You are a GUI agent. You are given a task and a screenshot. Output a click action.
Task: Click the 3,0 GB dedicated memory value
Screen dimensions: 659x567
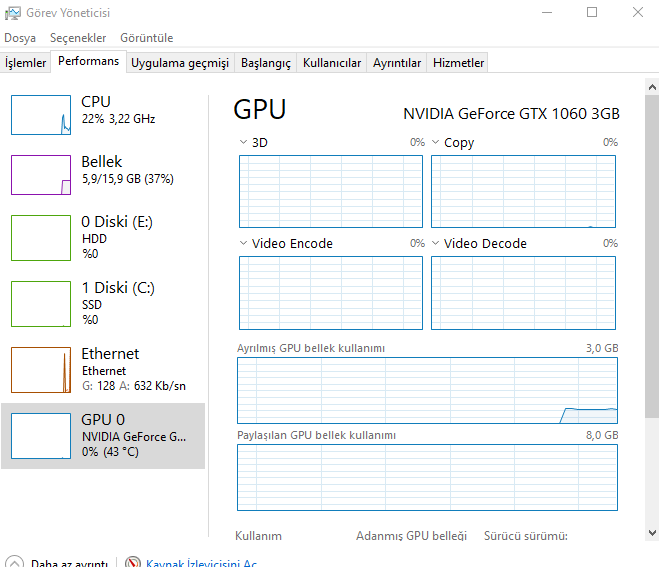(602, 348)
